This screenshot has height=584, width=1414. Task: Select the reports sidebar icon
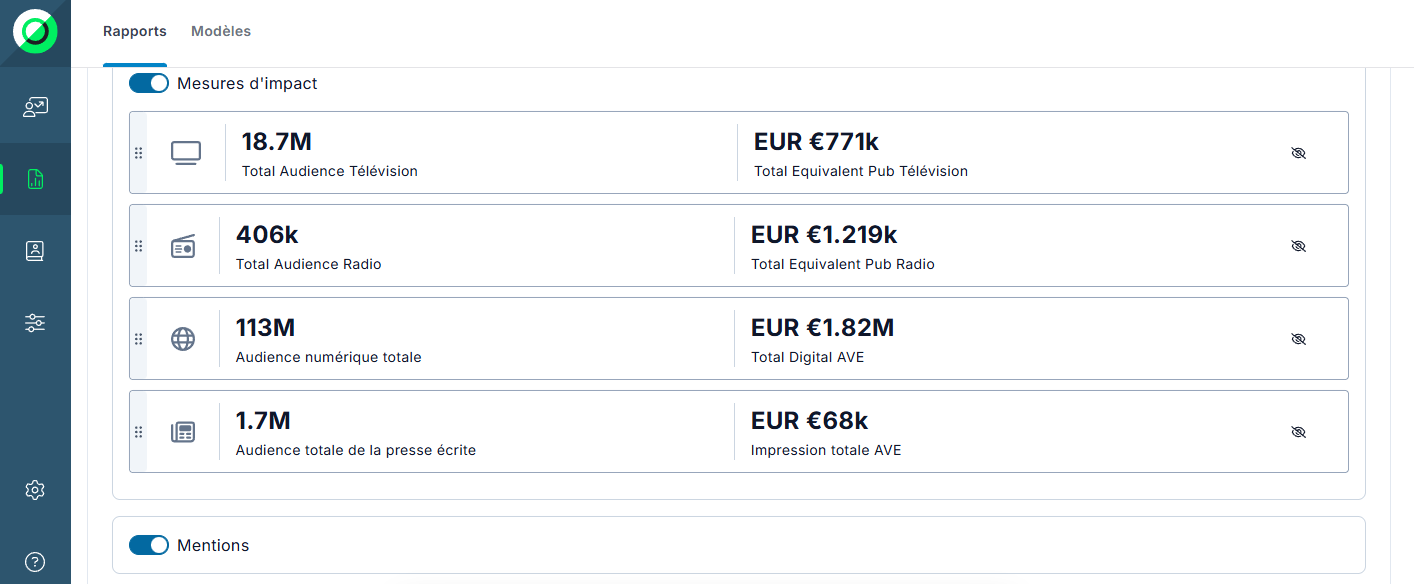(35, 179)
